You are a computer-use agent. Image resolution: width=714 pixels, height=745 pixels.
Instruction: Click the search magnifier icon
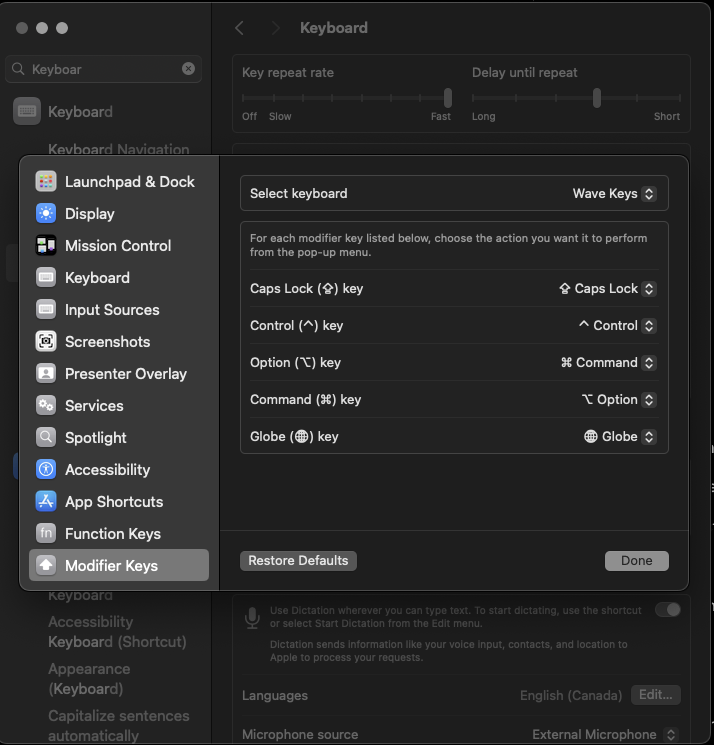tap(18, 69)
